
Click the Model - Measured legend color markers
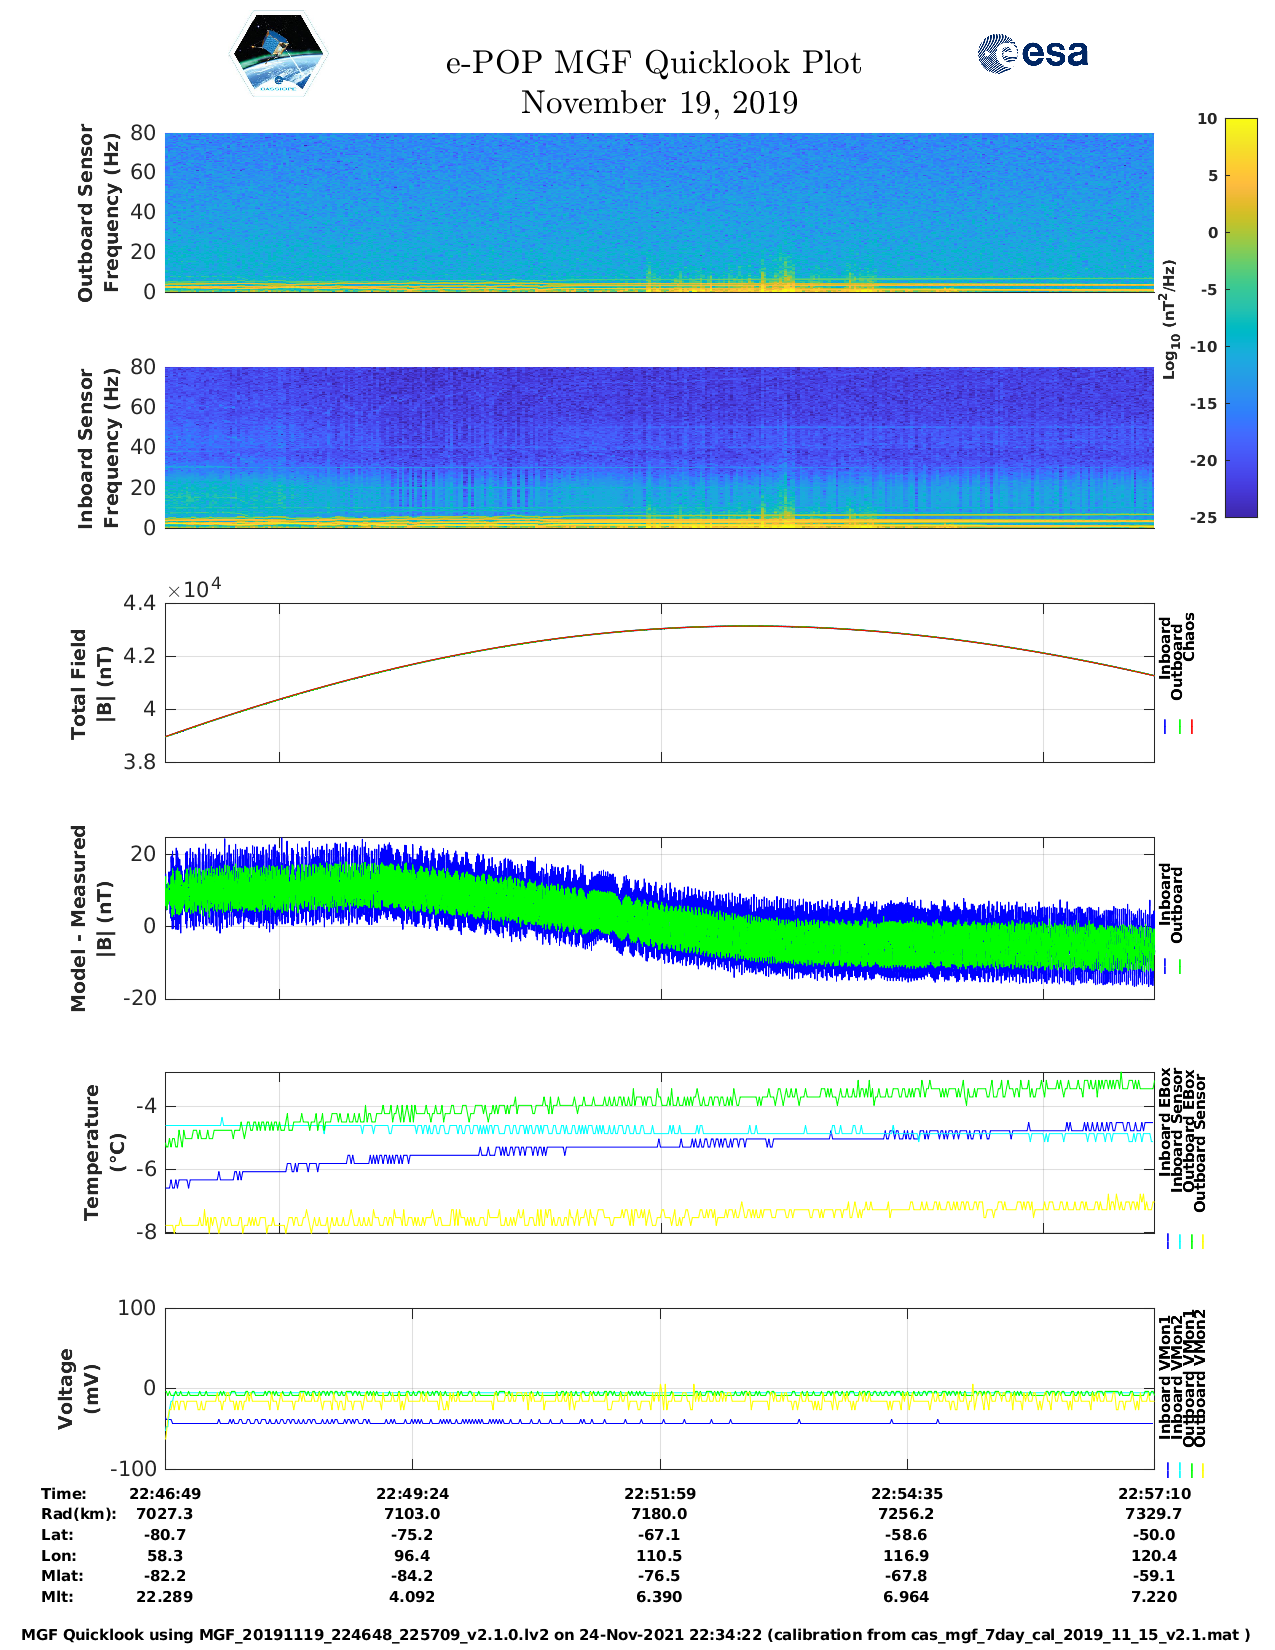[1172, 967]
